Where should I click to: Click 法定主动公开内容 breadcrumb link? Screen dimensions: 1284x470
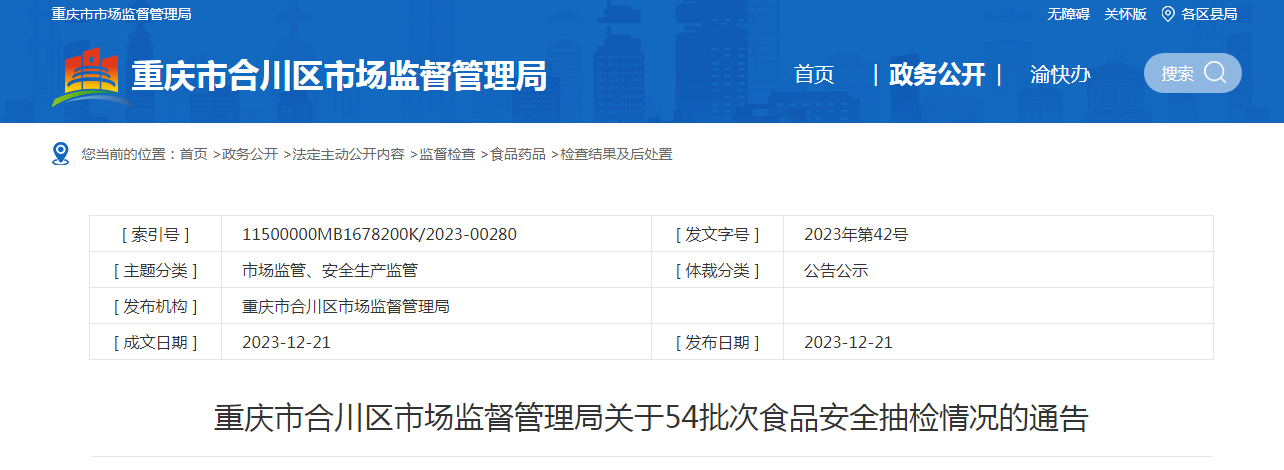point(348,154)
